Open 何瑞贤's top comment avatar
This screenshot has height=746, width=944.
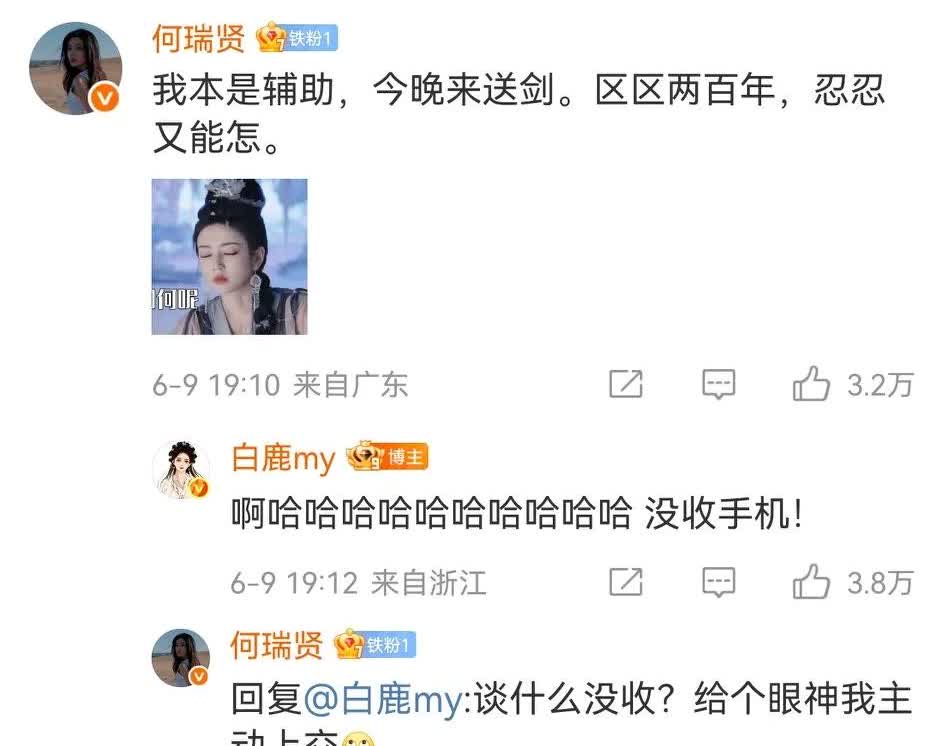click(x=76, y=69)
